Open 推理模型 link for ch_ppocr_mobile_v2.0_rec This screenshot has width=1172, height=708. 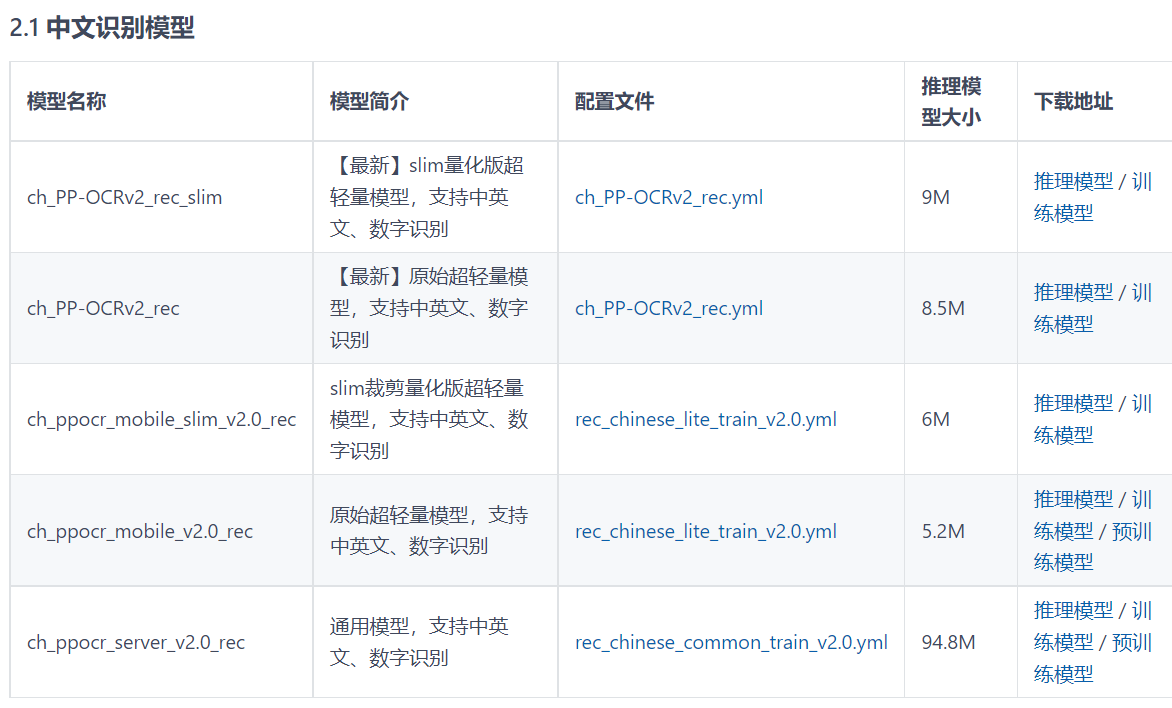tap(1073, 499)
